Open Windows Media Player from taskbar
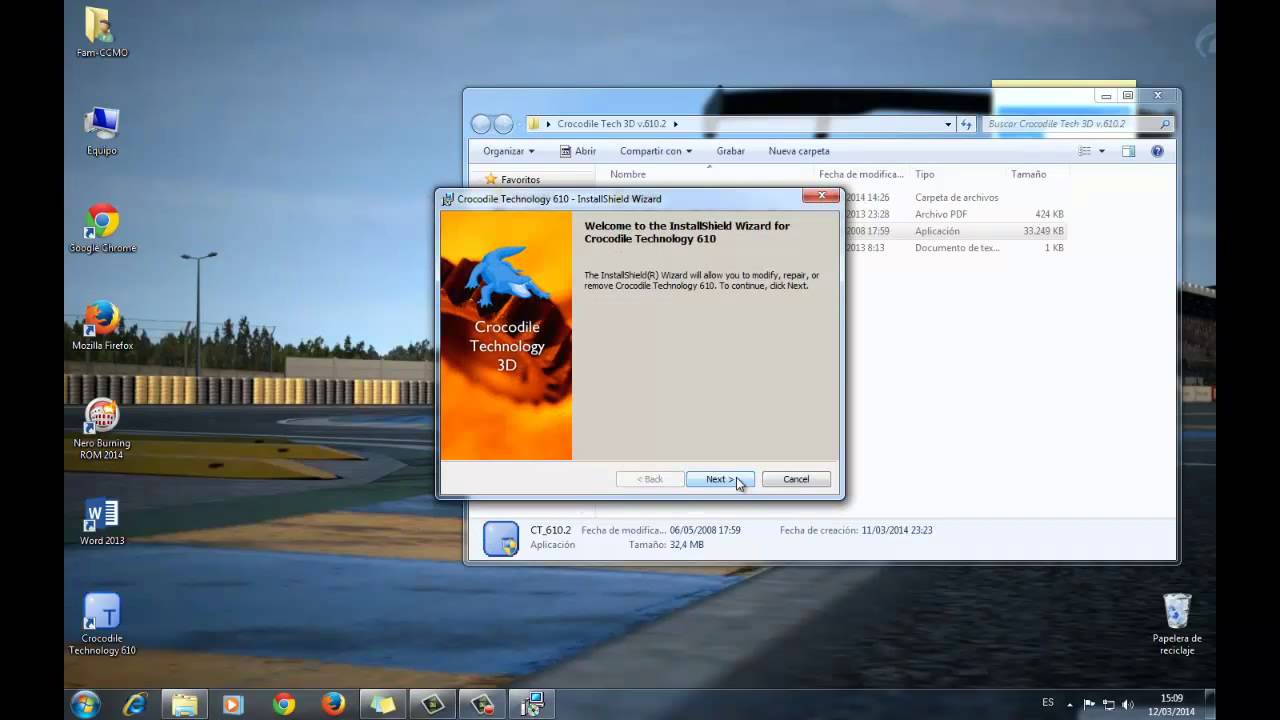Image resolution: width=1280 pixels, height=720 pixels. click(x=233, y=704)
